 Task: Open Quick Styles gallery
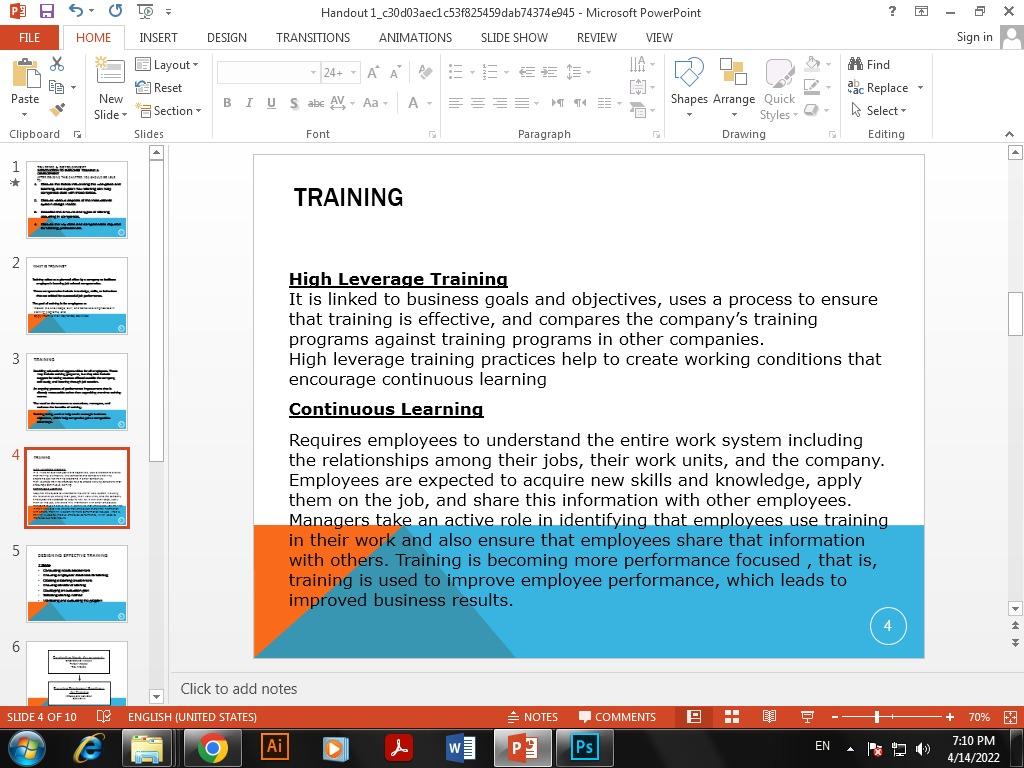pyautogui.click(x=779, y=88)
